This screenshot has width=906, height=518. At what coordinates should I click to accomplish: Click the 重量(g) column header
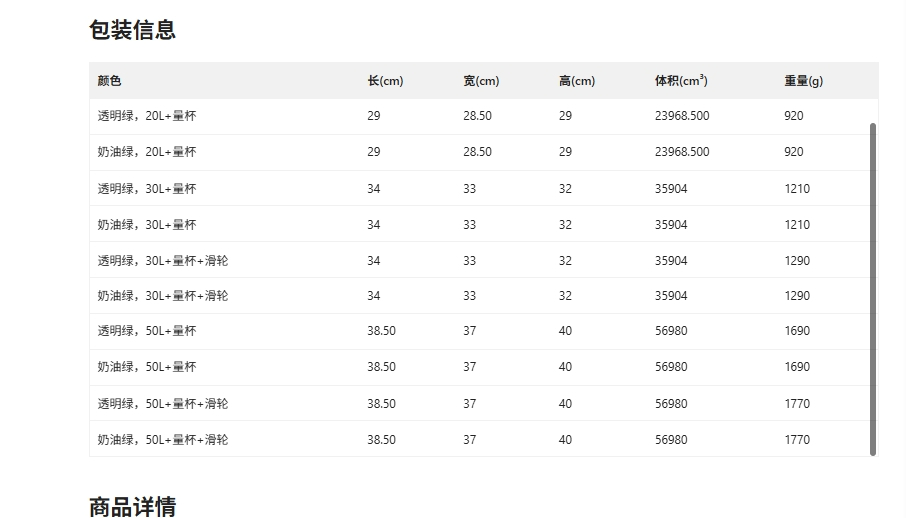[804, 81]
